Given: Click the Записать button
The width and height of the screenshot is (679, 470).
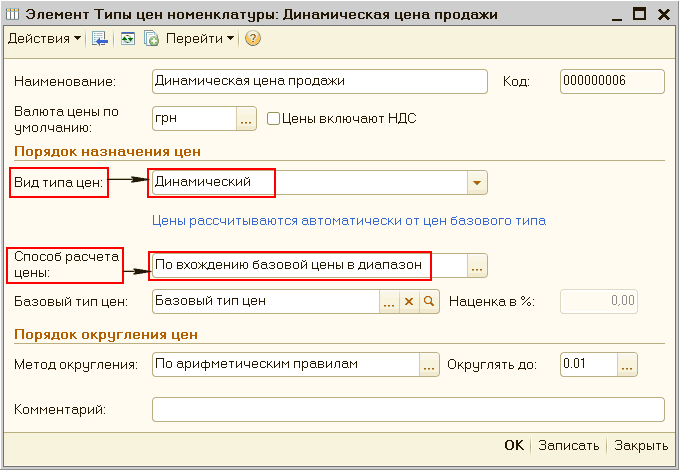Looking at the screenshot, I should [x=568, y=446].
